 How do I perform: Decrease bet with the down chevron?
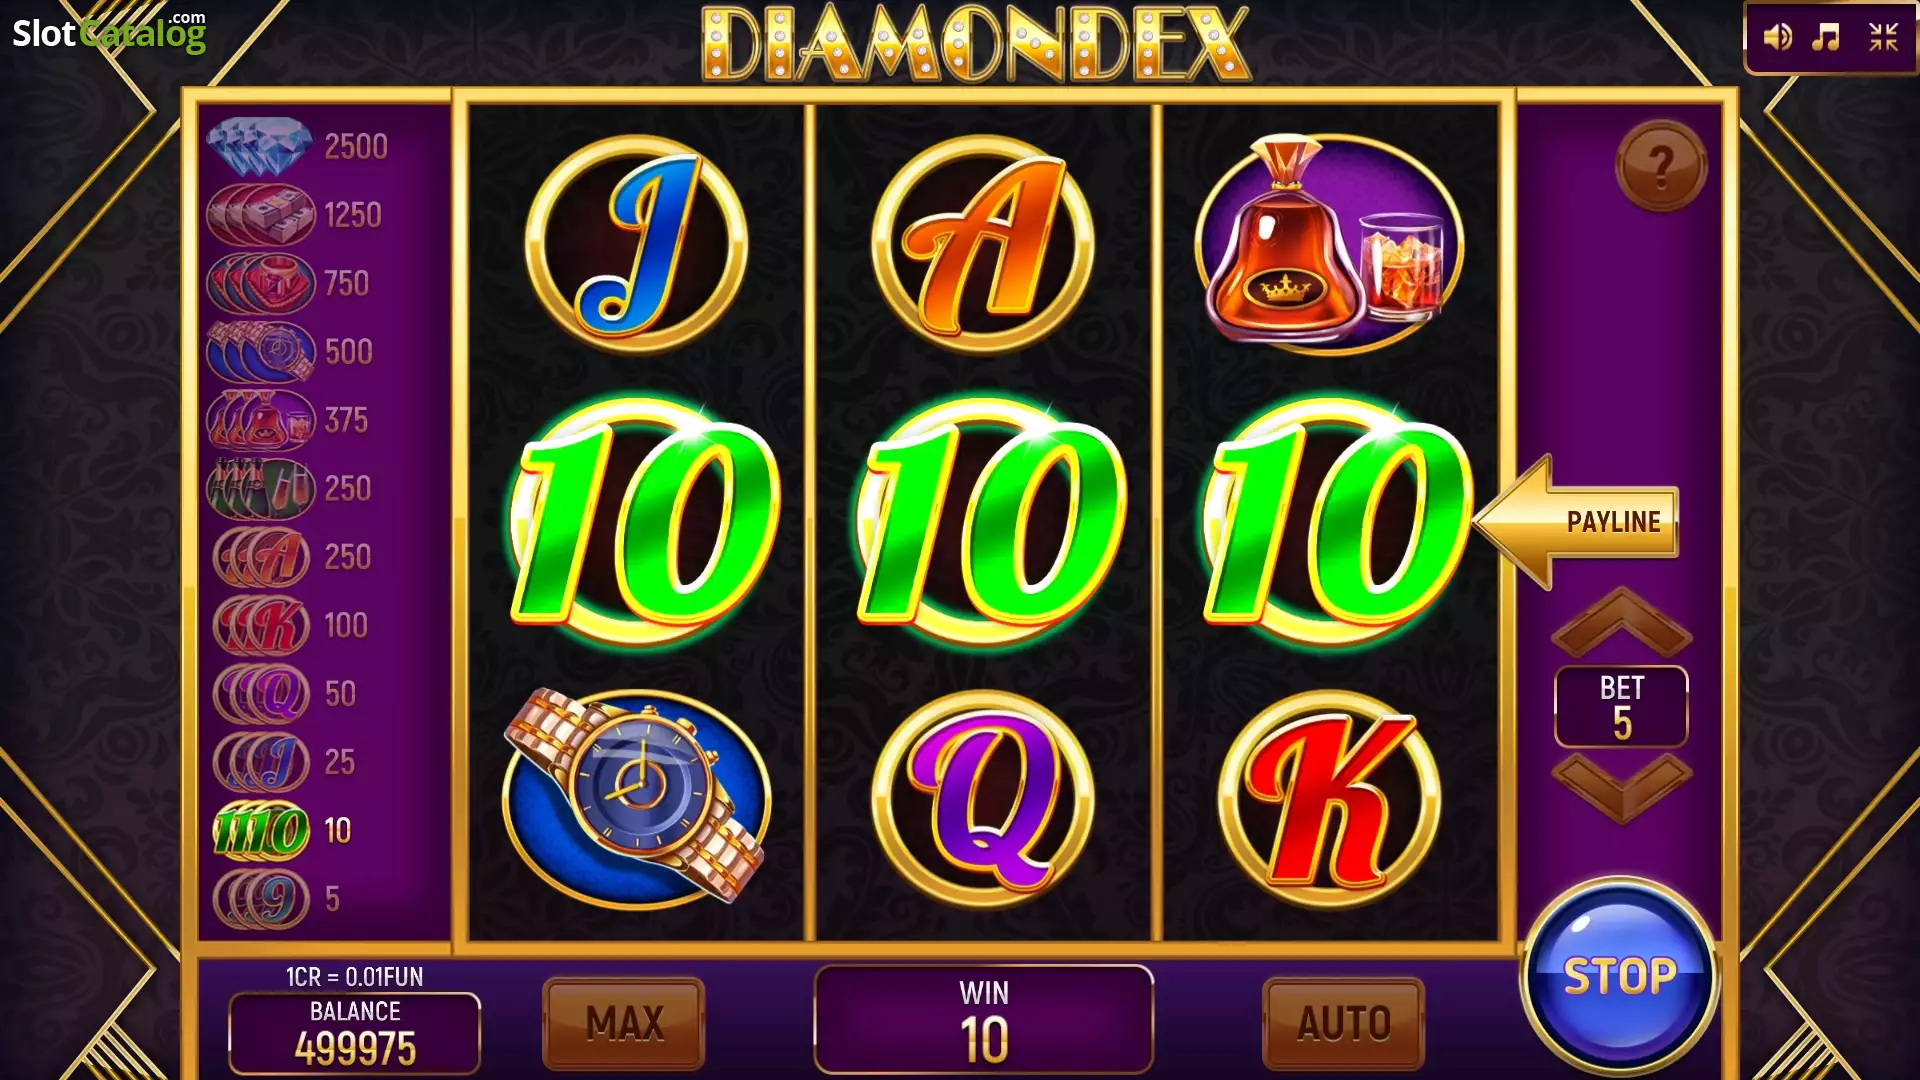coord(1621,788)
